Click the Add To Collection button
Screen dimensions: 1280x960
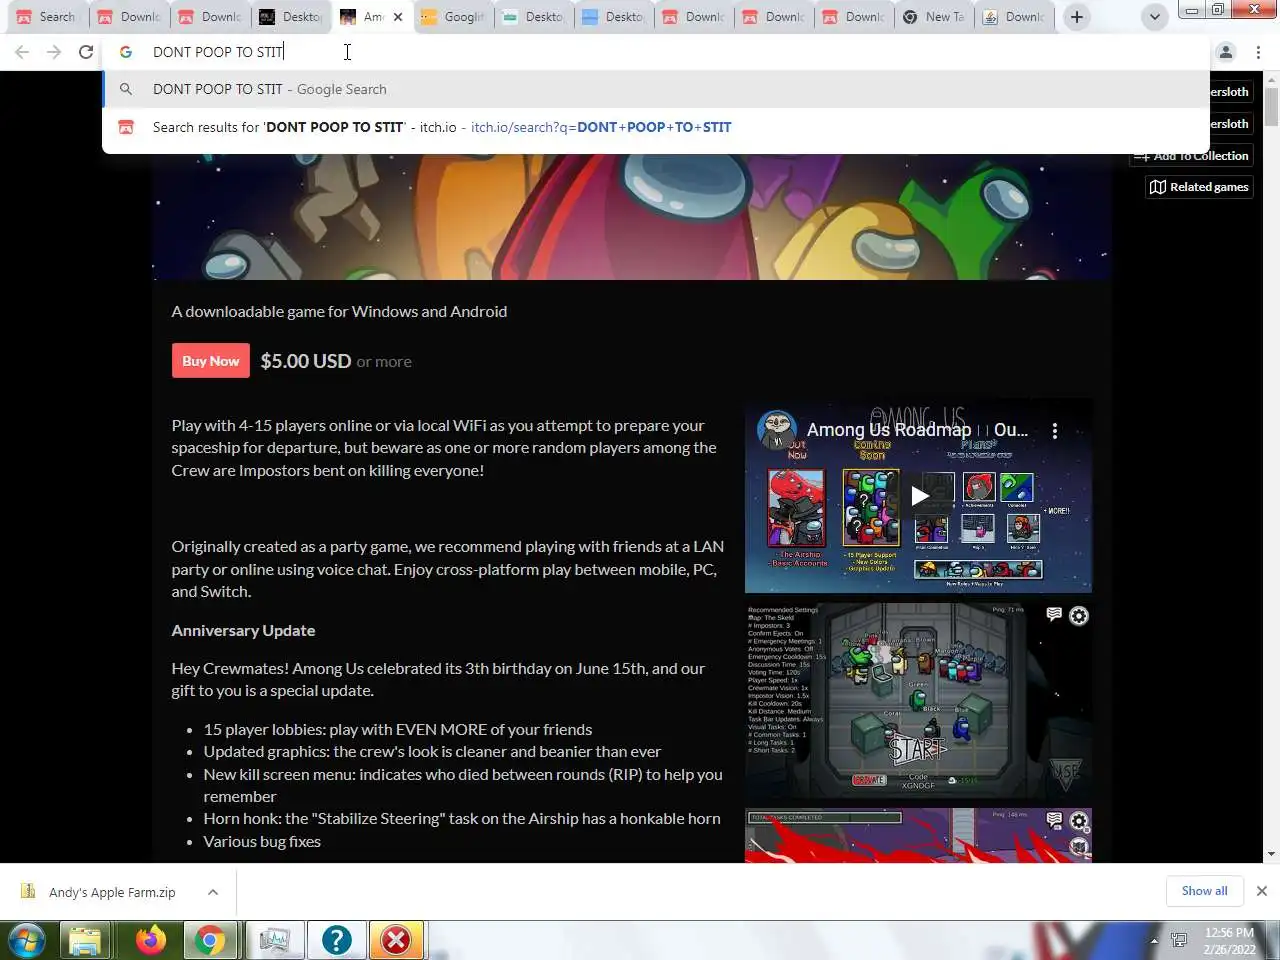pyautogui.click(x=1191, y=156)
